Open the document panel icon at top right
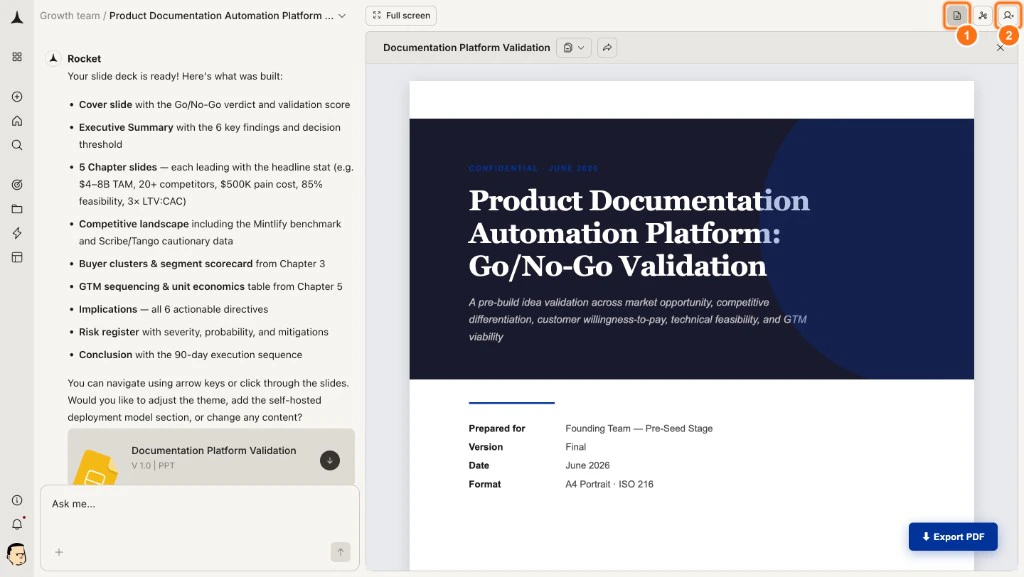 pyautogui.click(x=957, y=15)
